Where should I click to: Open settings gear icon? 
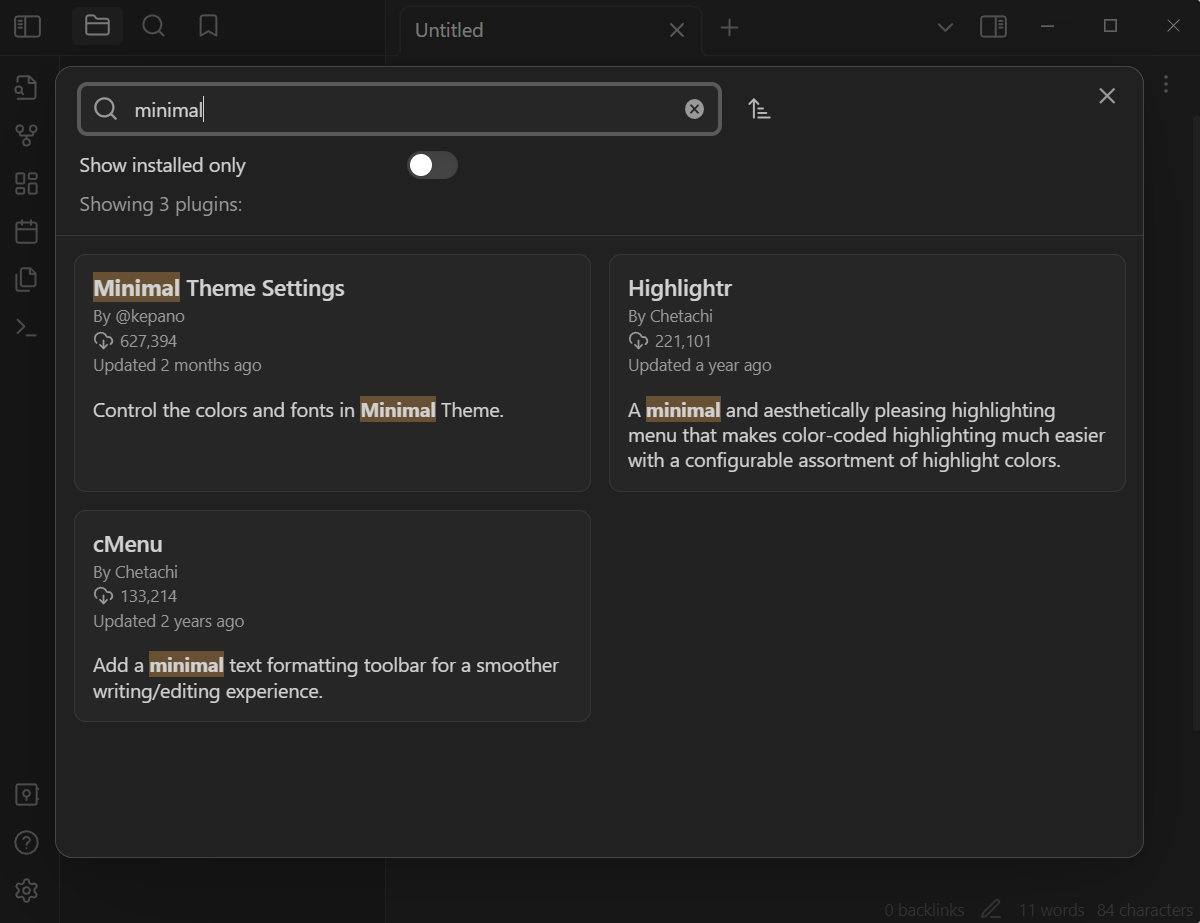pyautogui.click(x=27, y=890)
